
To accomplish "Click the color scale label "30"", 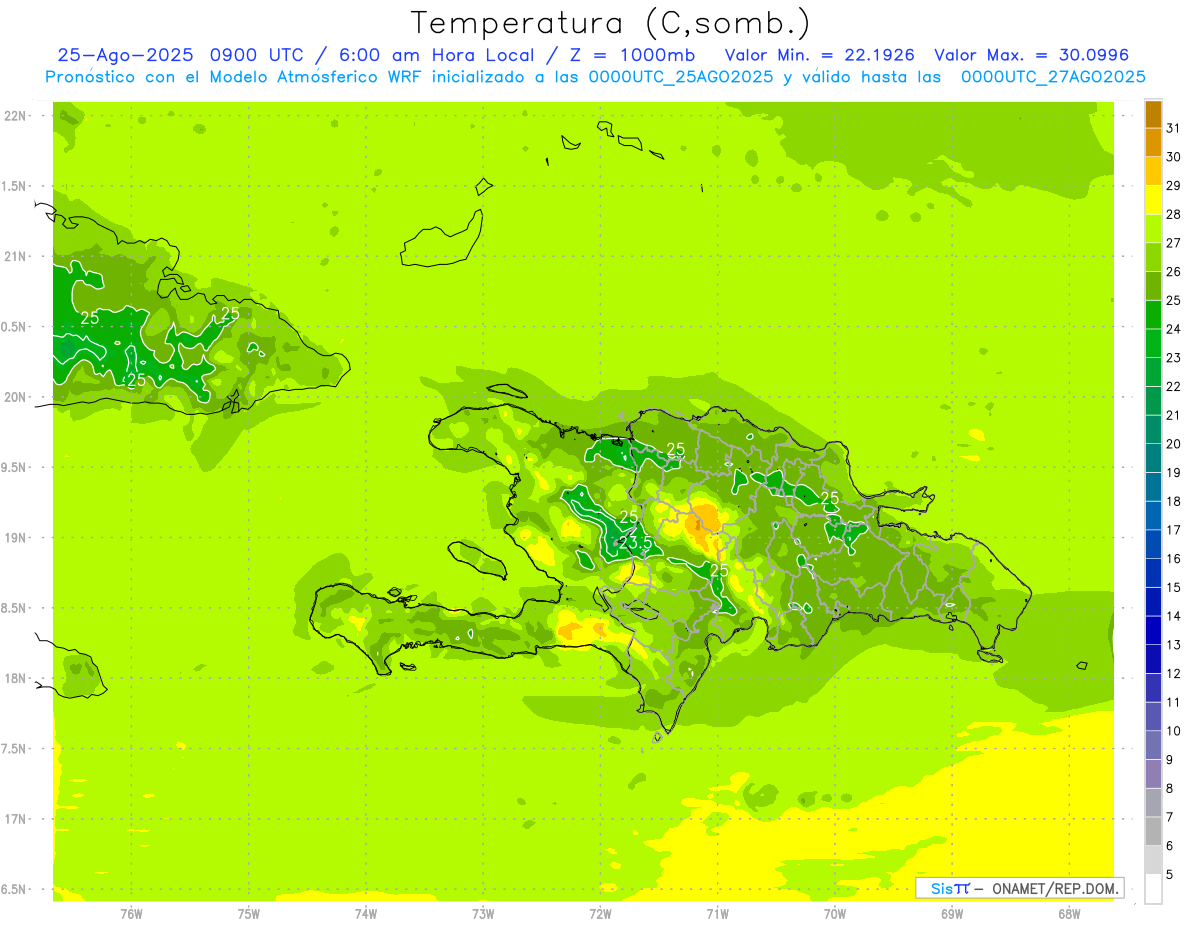I will [1174, 157].
